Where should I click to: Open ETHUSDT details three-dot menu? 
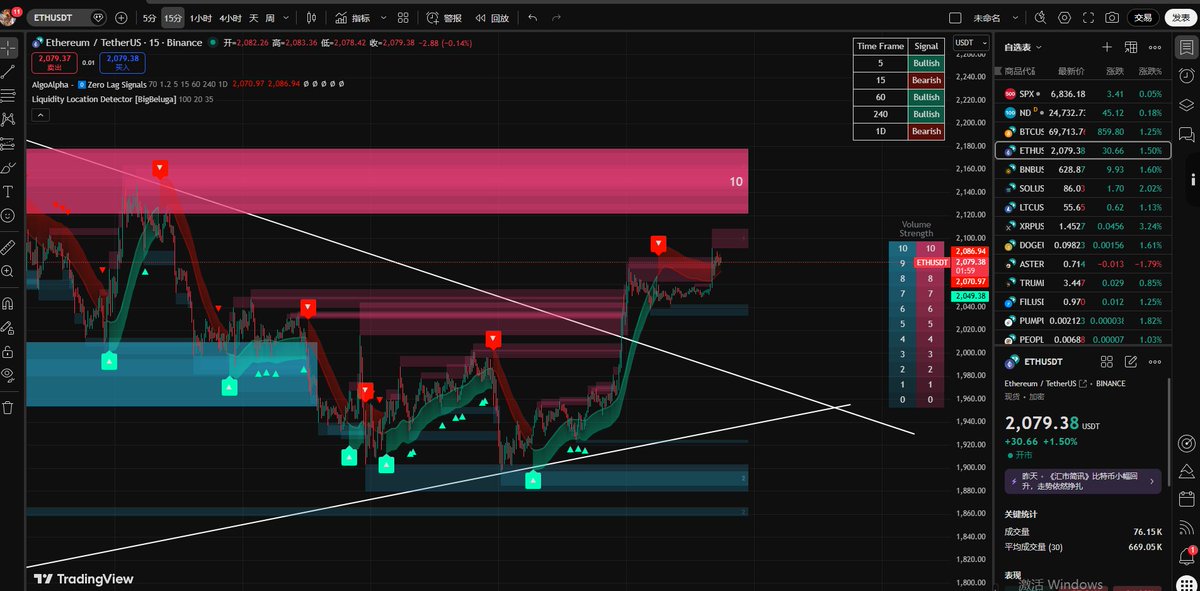click(x=1156, y=362)
